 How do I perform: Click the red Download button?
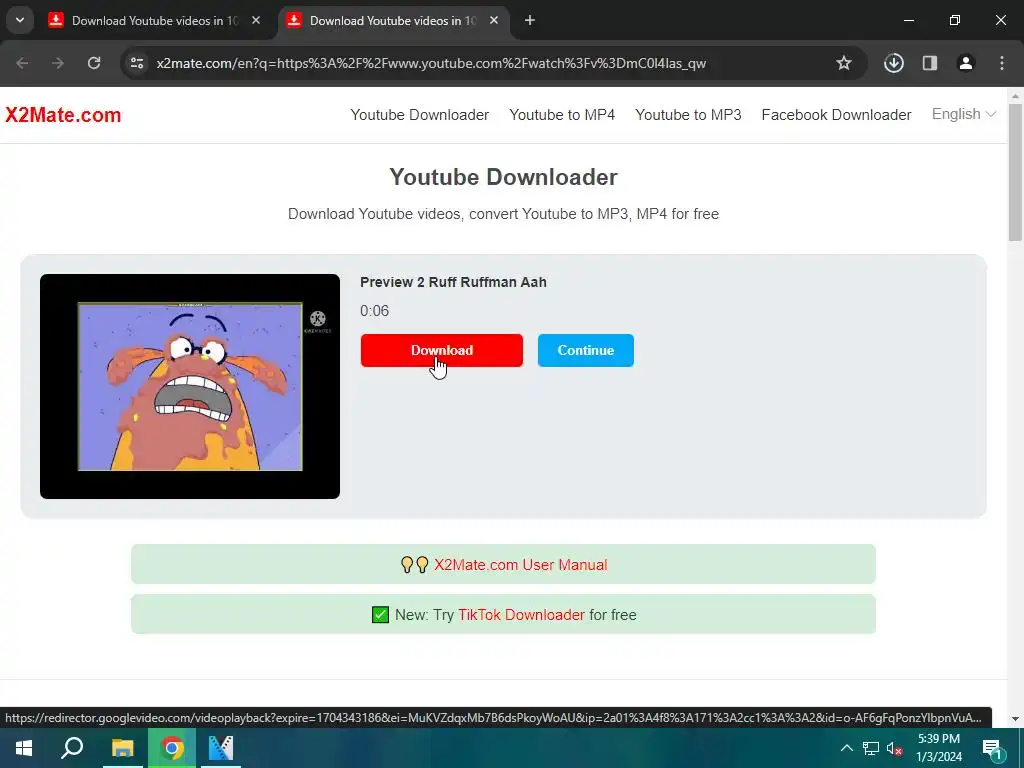tap(441, 350)
